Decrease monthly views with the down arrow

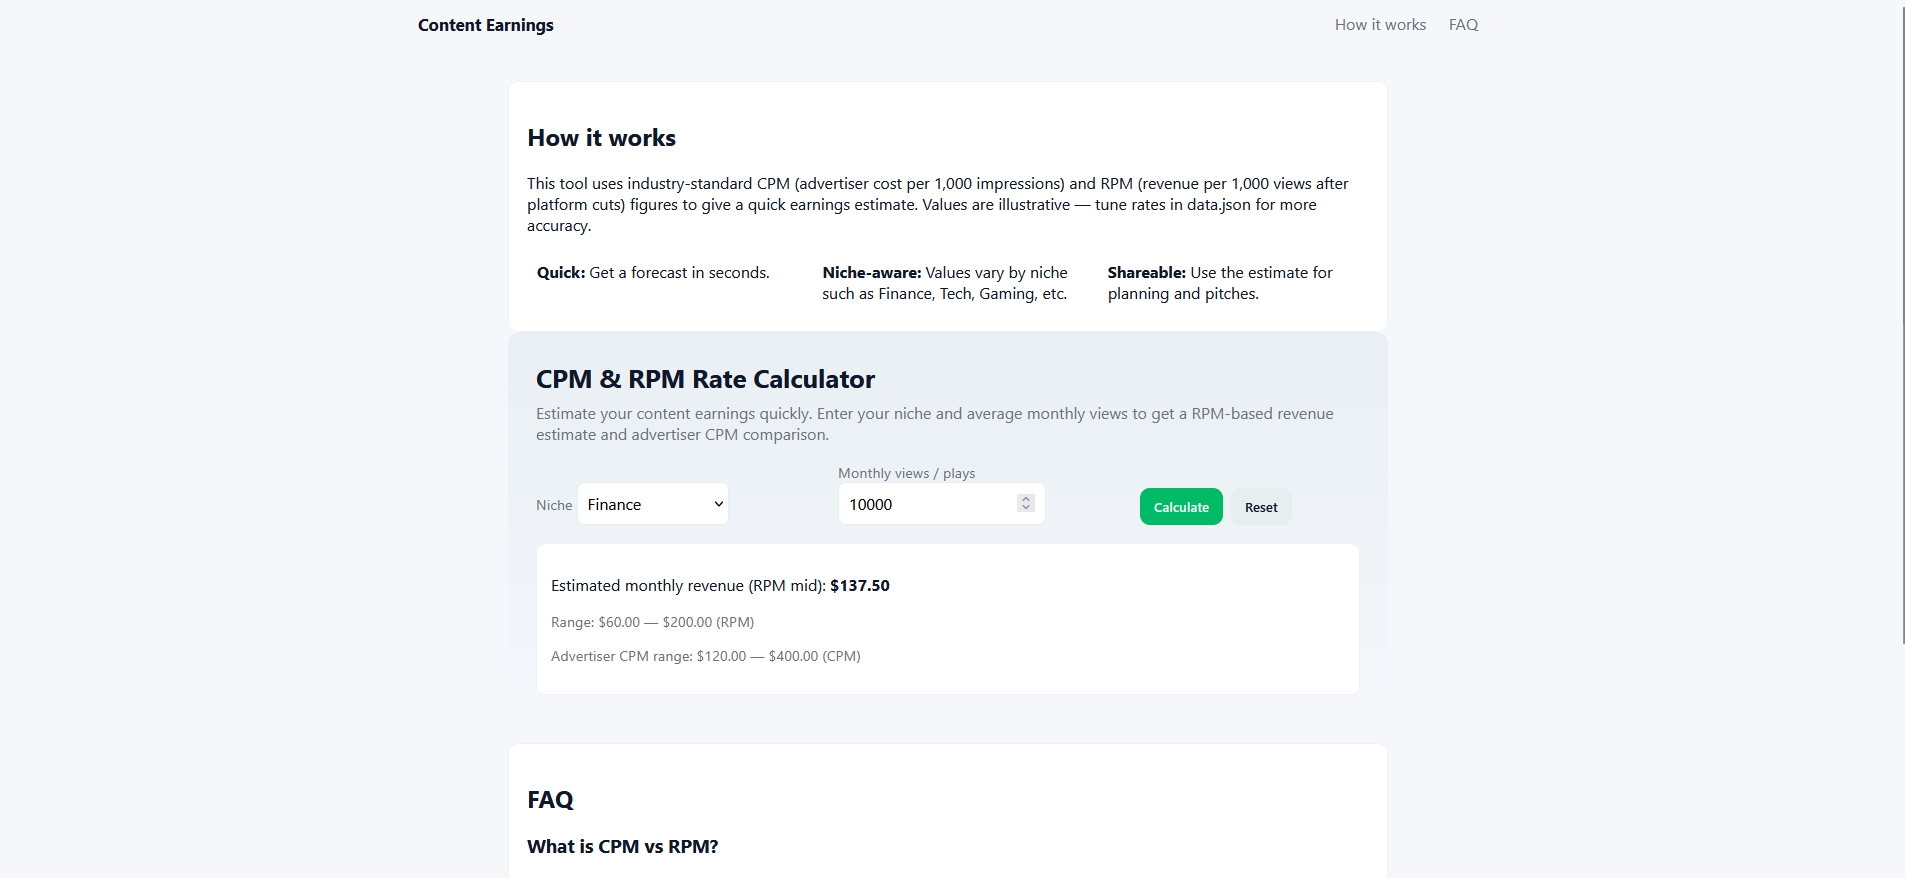(x=1025, y=509)
